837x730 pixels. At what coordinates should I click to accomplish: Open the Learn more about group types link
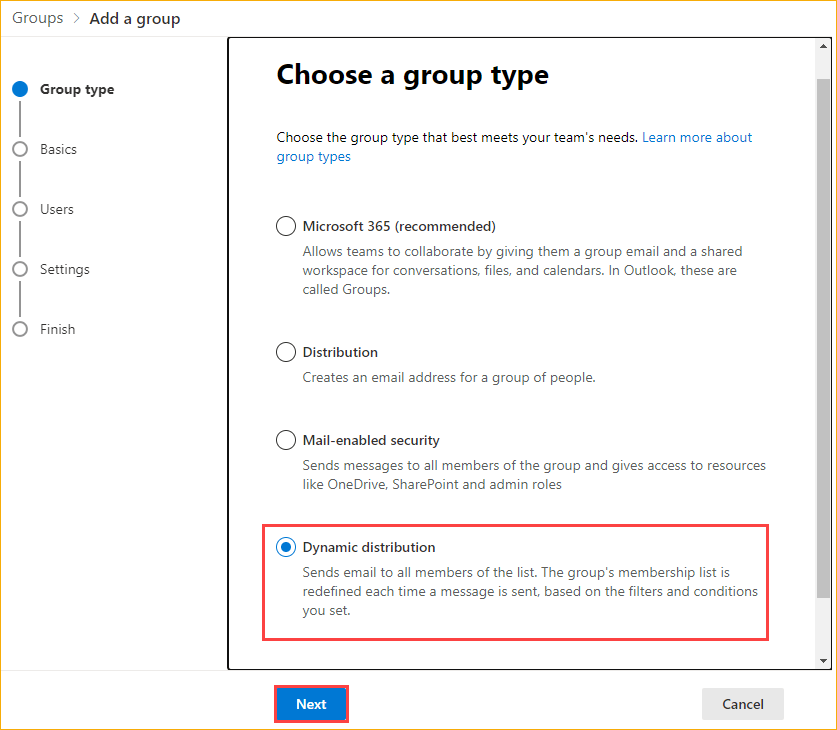(697, 137)
